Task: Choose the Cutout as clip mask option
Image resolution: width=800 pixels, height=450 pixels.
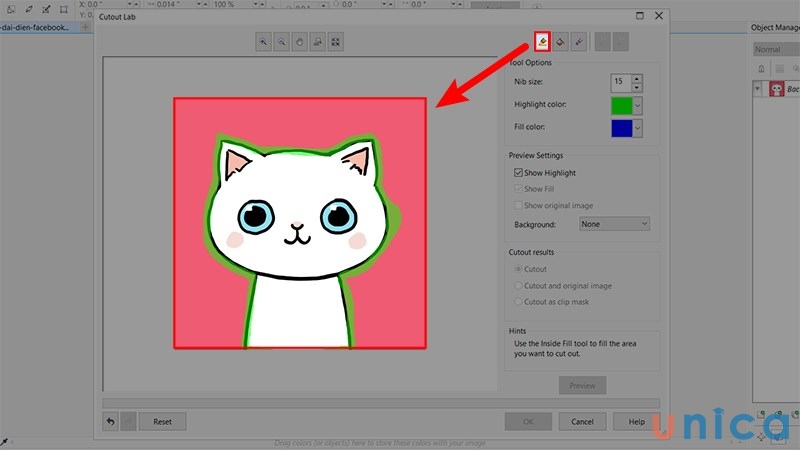Action: [x=518, y=301]
